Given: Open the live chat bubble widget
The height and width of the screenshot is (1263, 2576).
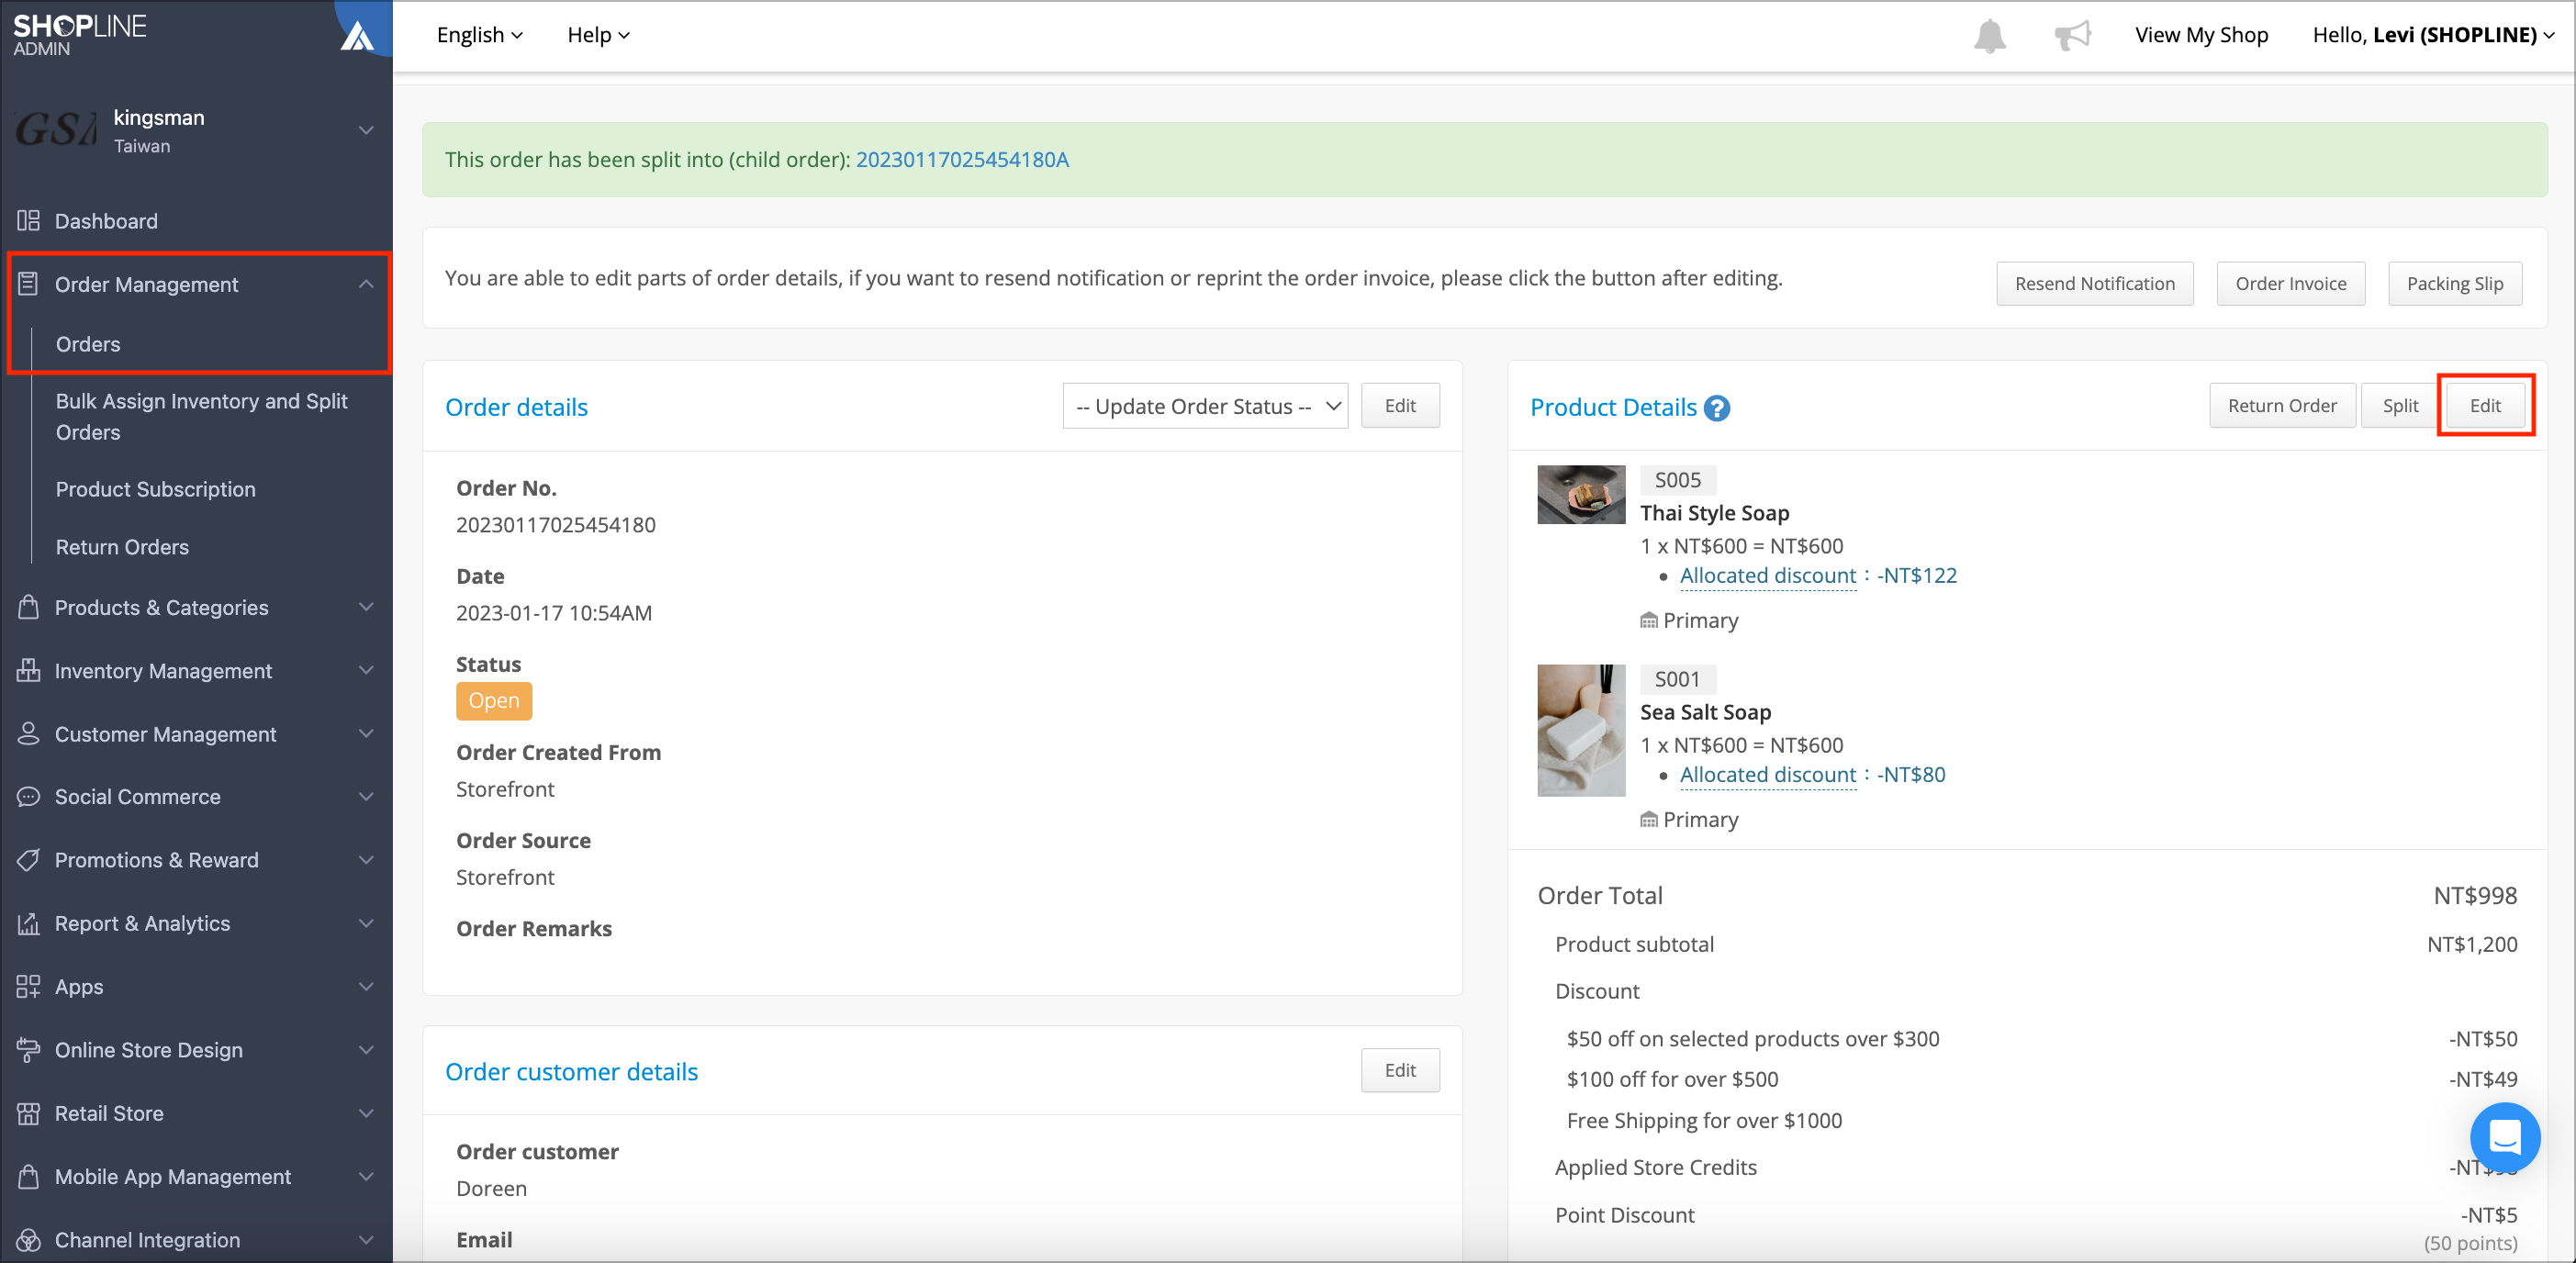Looking at the screenshot, I should point(2504,1137).
